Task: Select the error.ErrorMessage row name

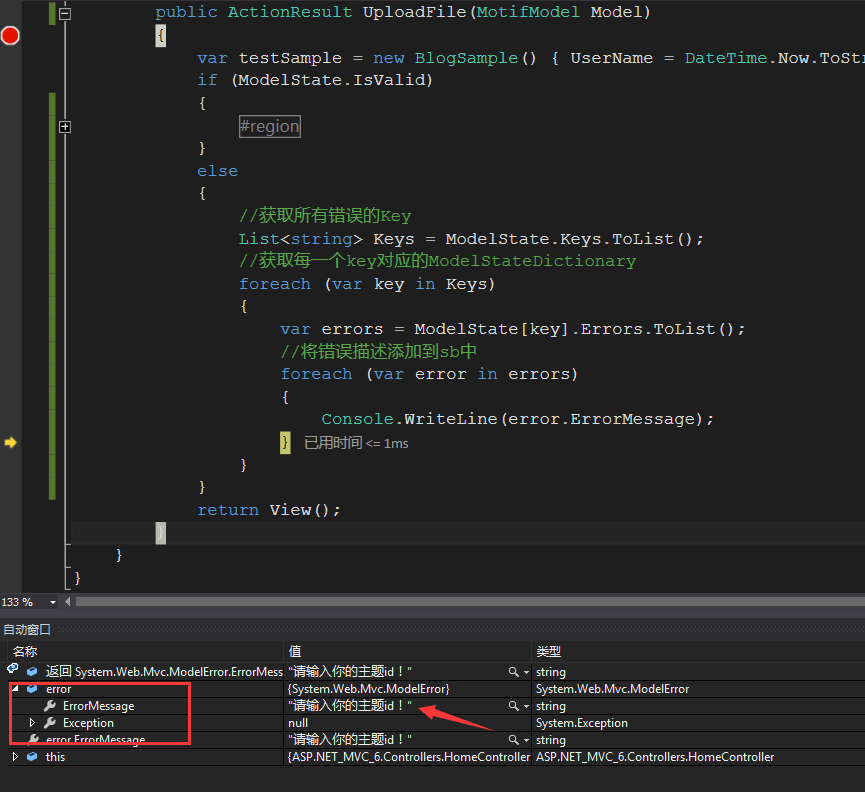Action: point(96,740)
